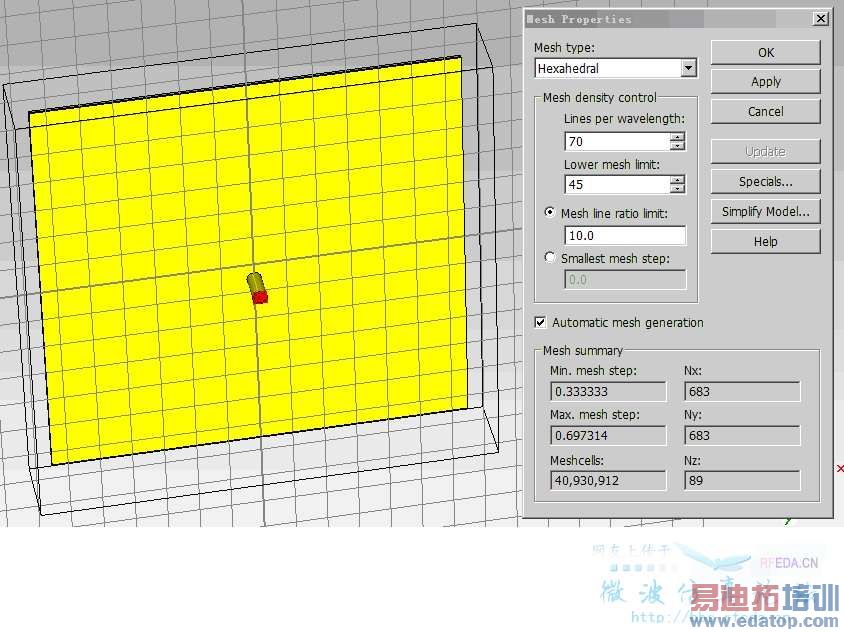Select Mesh line ratio limit radio button

coord(550,213)
